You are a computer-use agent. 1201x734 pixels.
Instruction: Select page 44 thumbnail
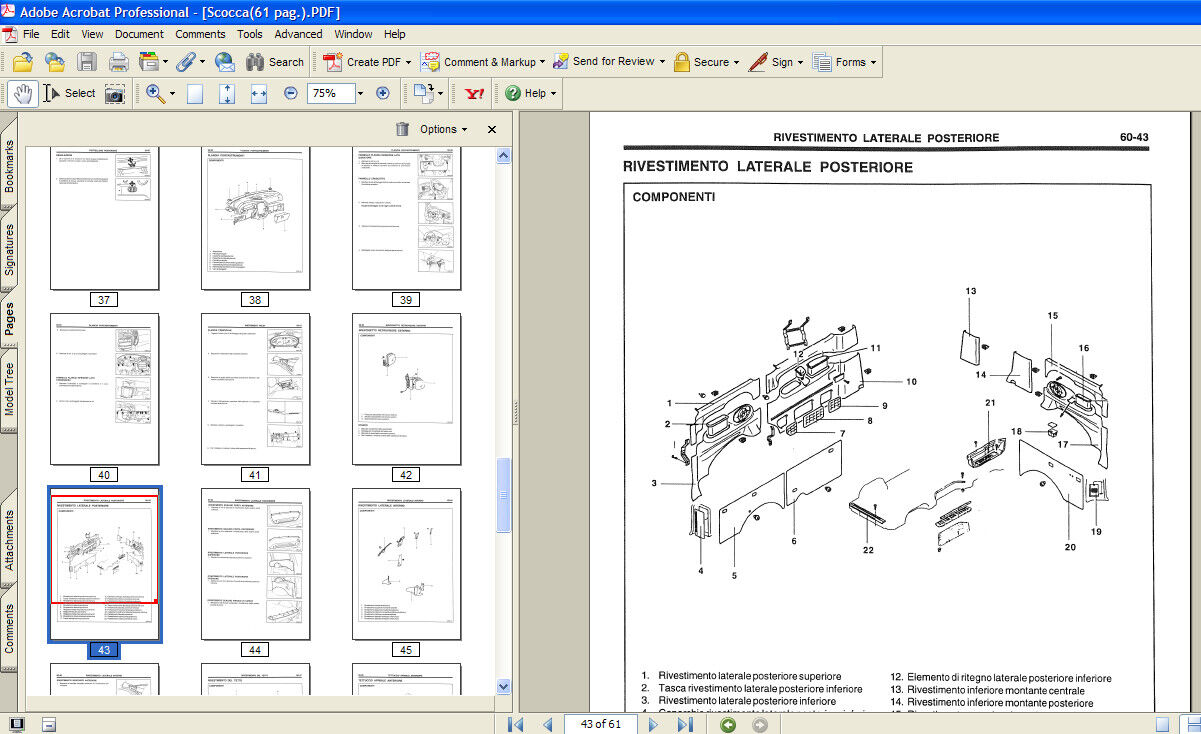tap(255, 564)
